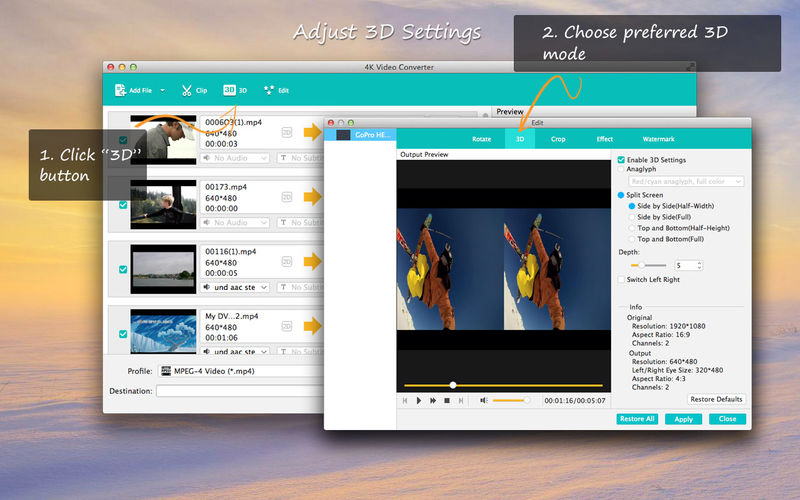Click the Add File toolbar icon

point(120,90)
